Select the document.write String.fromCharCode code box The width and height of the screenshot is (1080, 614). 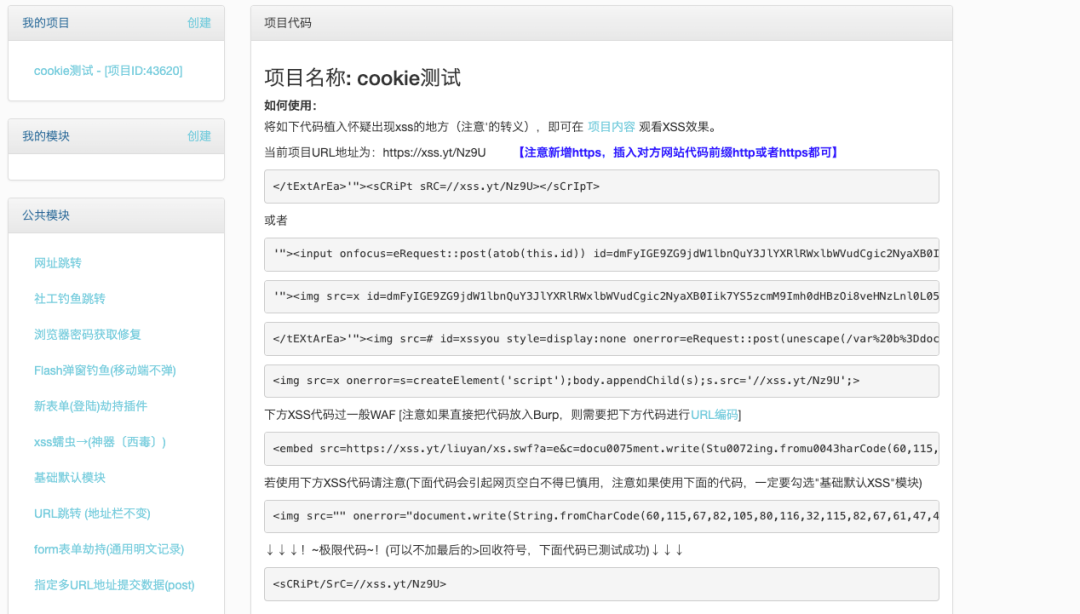point(601,516)
